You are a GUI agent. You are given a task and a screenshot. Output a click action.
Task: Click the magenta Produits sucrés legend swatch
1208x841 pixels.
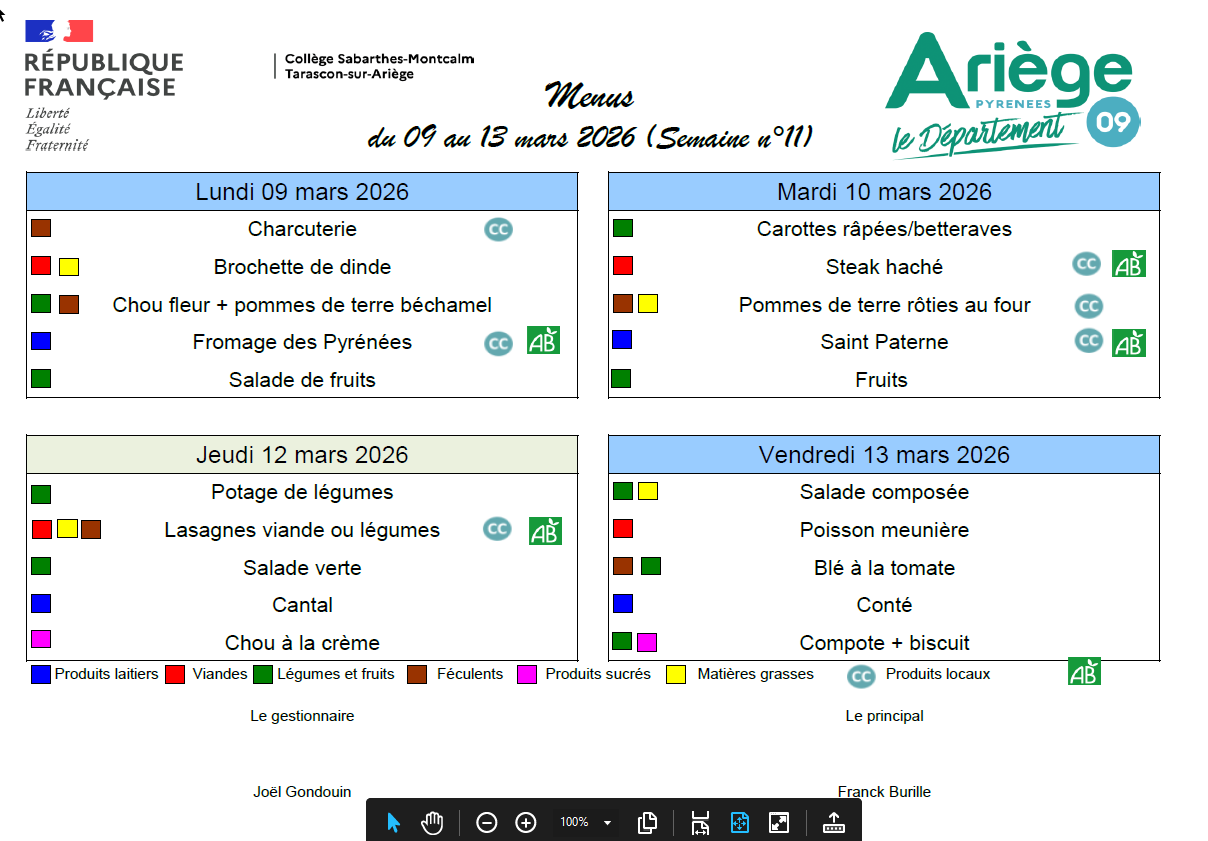pos(527,674)
